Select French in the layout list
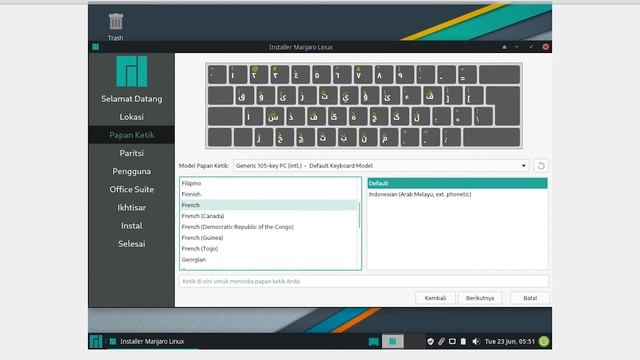 pos(269,205)
